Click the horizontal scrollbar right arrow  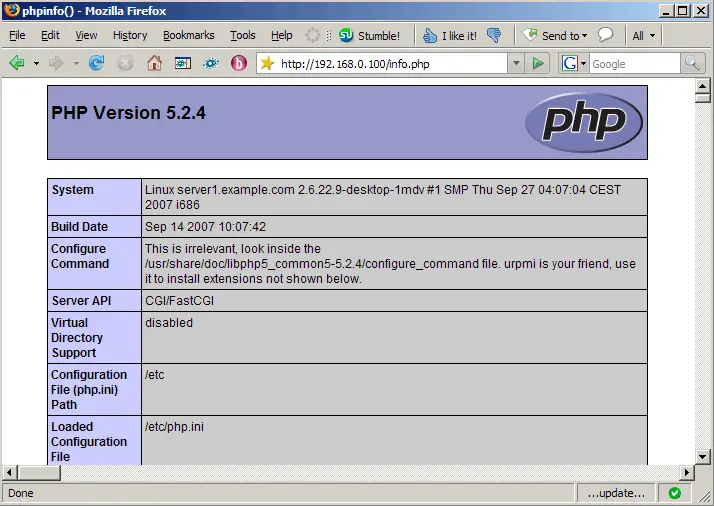pyautogui.click(x=687, y=473)
